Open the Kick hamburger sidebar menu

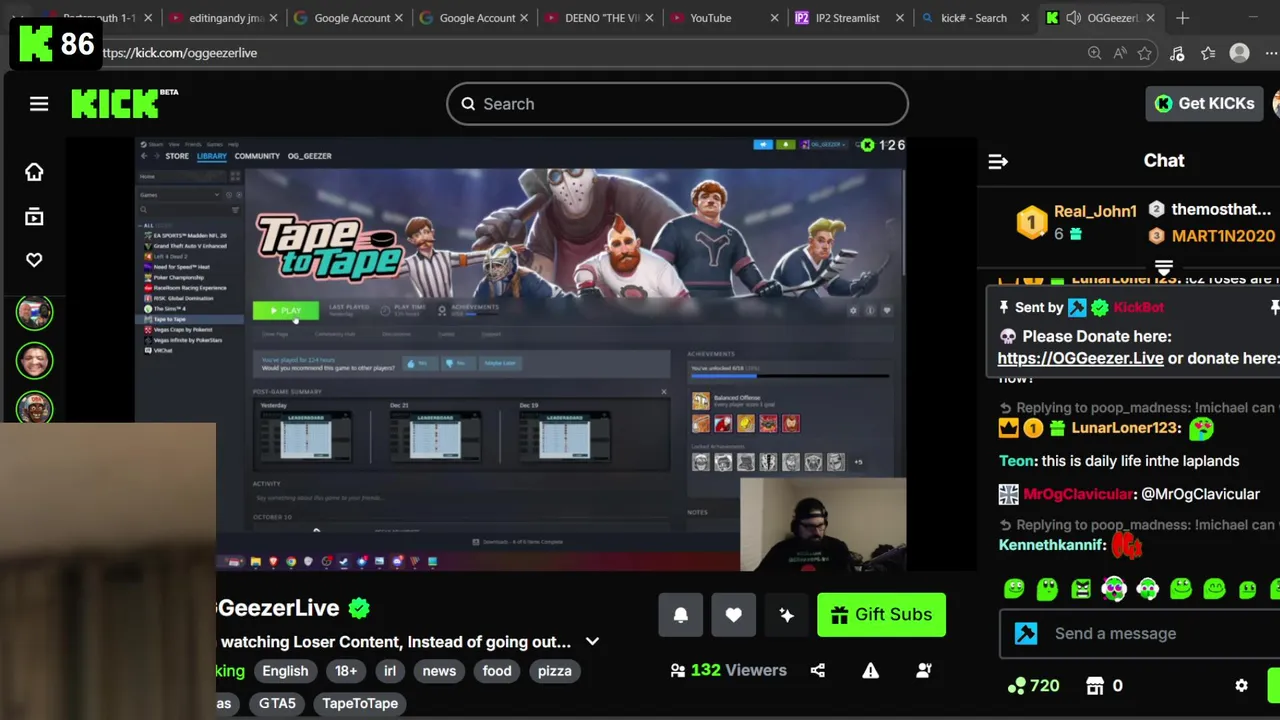pyautogui.click(x=39, y=104)
